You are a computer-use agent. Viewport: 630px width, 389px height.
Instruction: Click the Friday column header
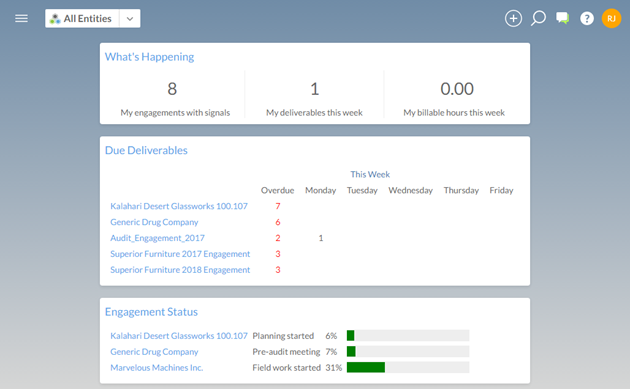point(501,190)
